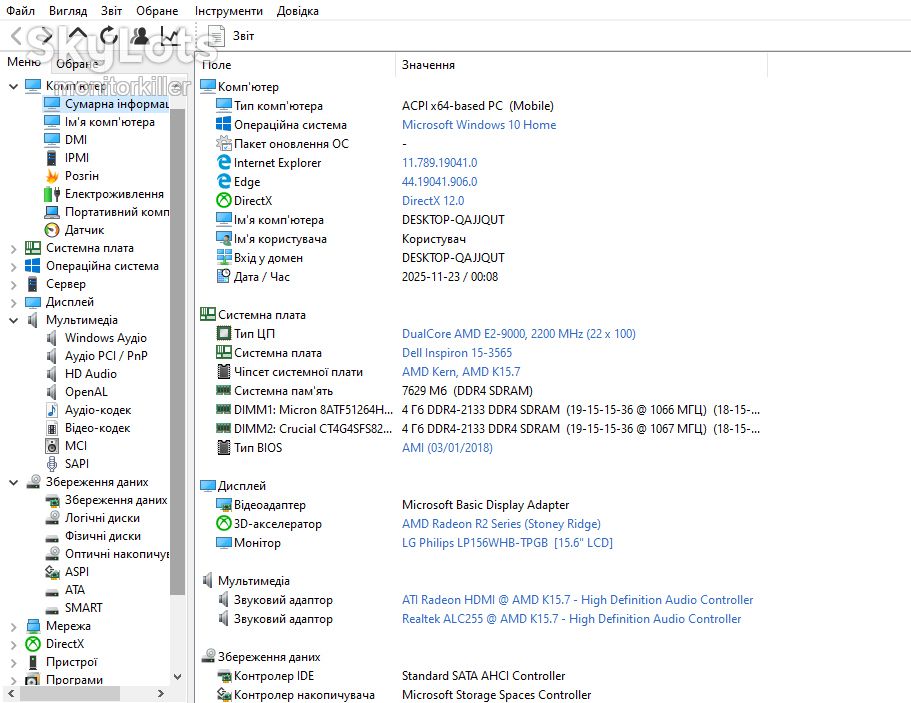
Task: Open the LG Philips LP156WHB-TPGB monitor link
Action: point(507,543)
